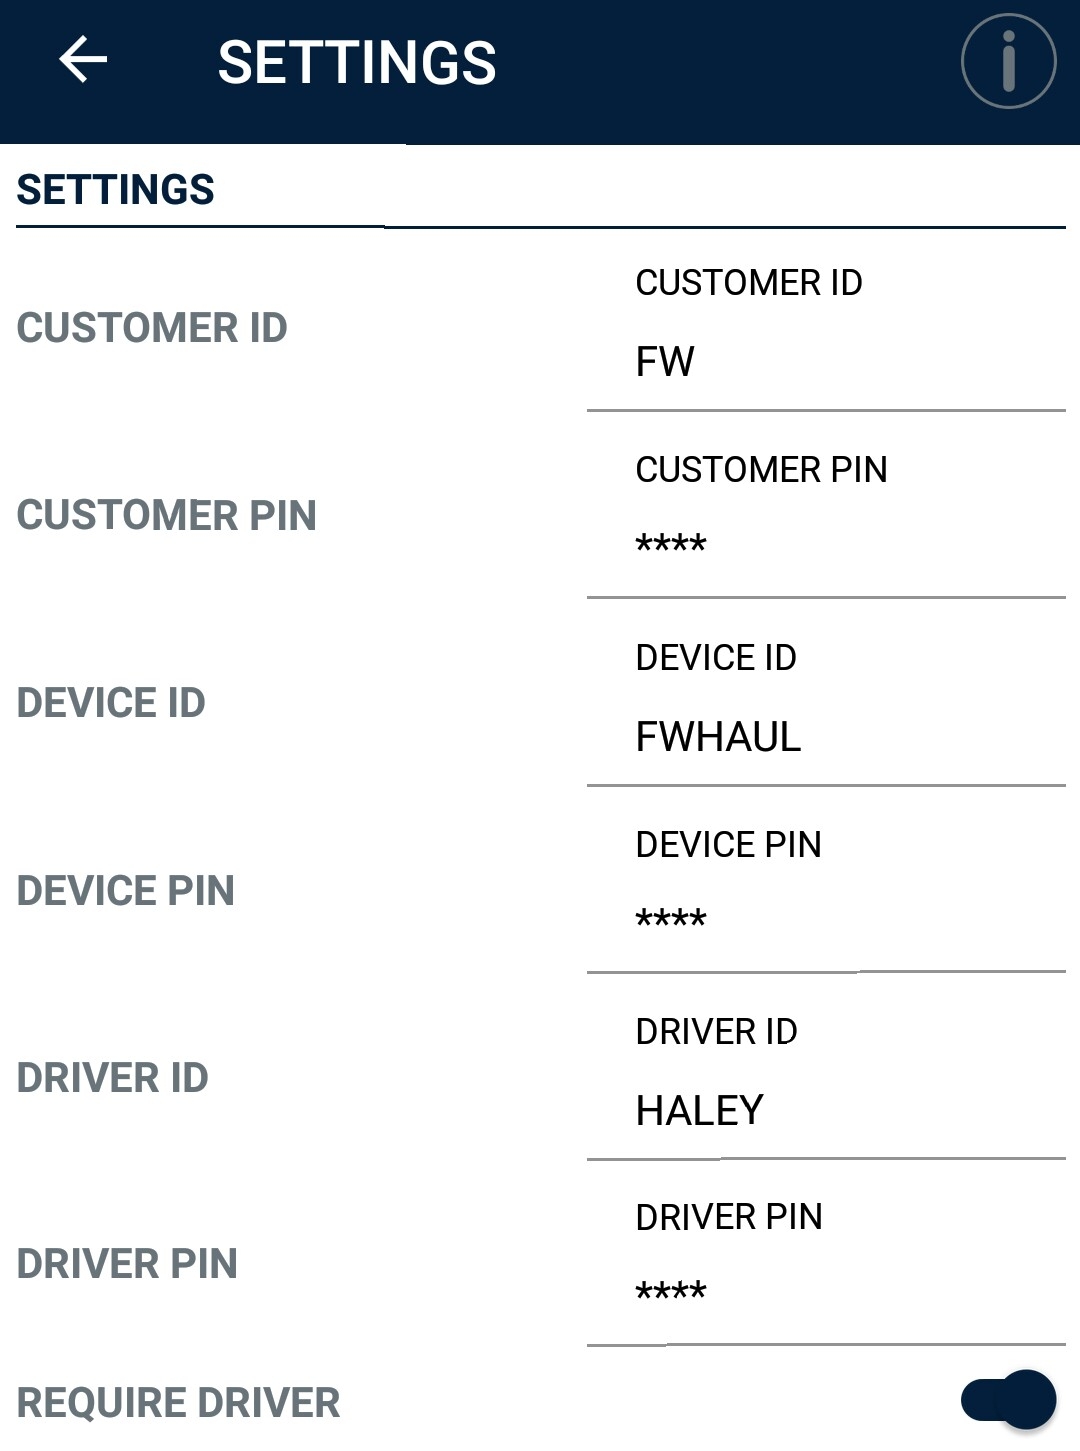1080x1451 pixels.
Task: Tap the Customer PIN masked field
Action: click(826, 546)
